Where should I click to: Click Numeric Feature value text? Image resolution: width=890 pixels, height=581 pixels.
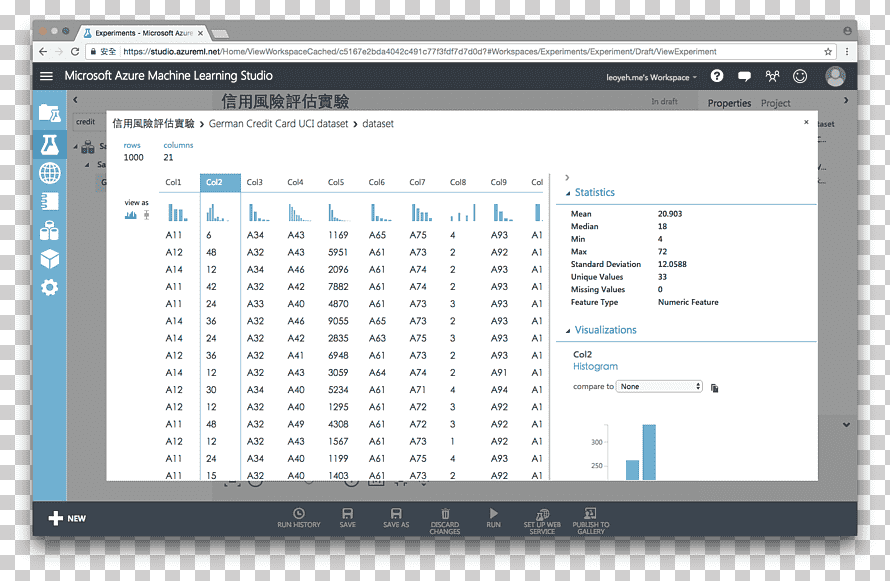(688, 302)
